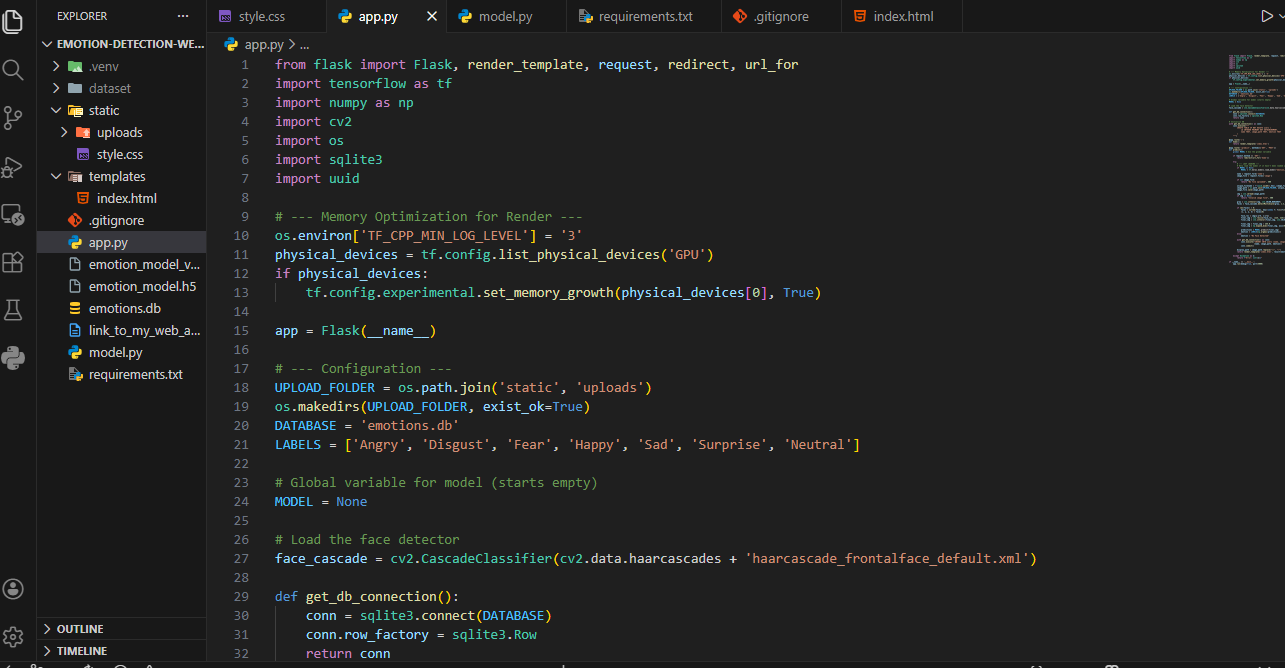Open the Testing flask view

coord(13,310)
